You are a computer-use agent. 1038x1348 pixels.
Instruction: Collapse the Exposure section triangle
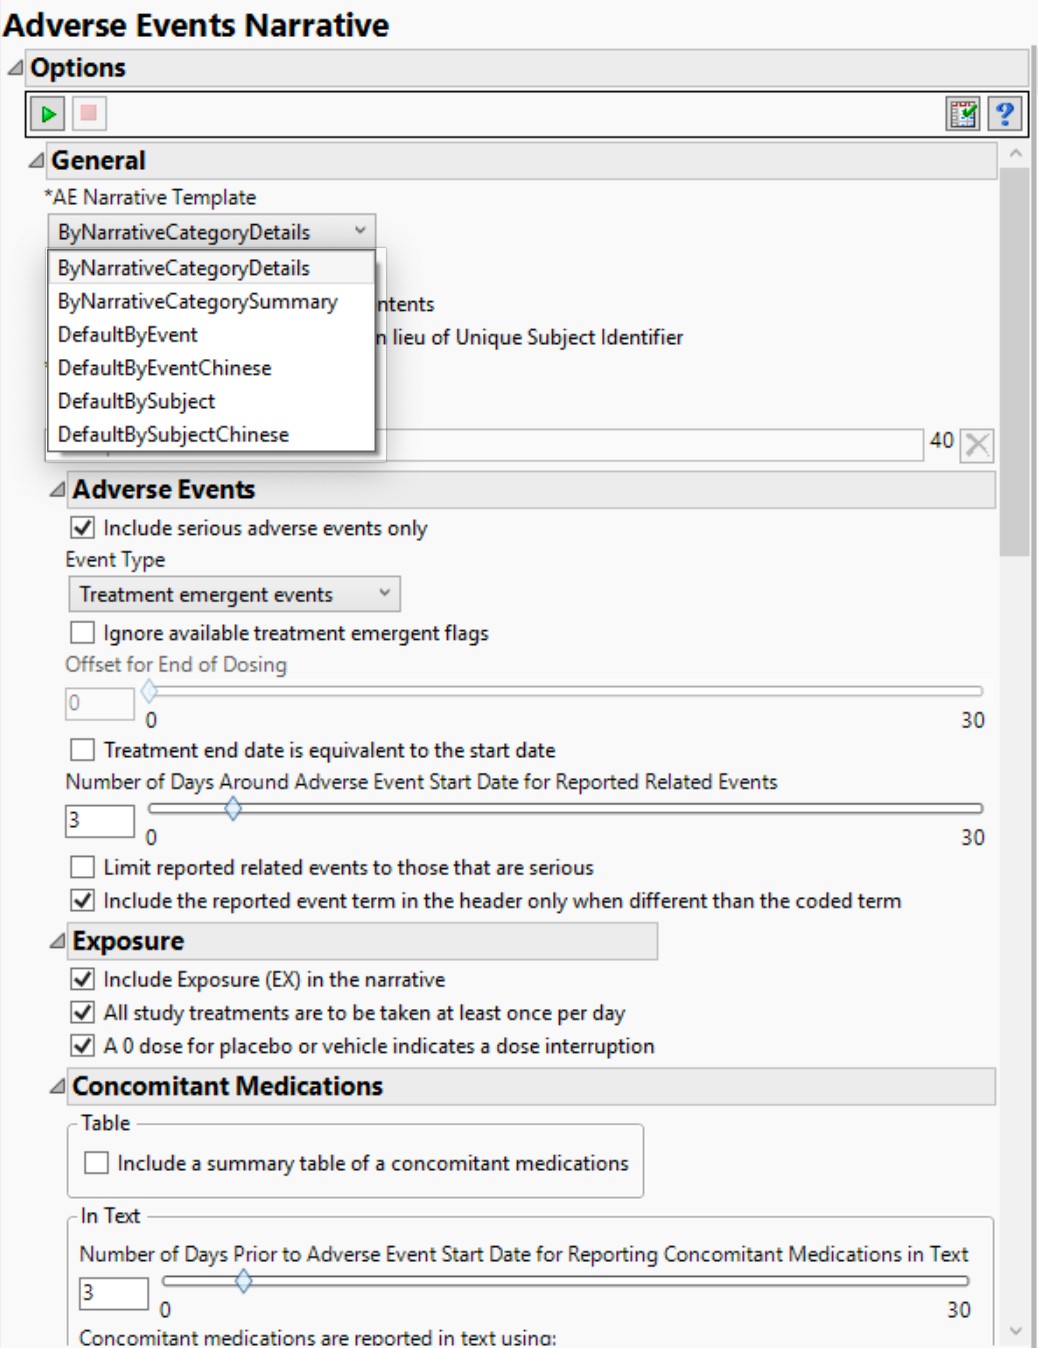click(x=58, y=941)
